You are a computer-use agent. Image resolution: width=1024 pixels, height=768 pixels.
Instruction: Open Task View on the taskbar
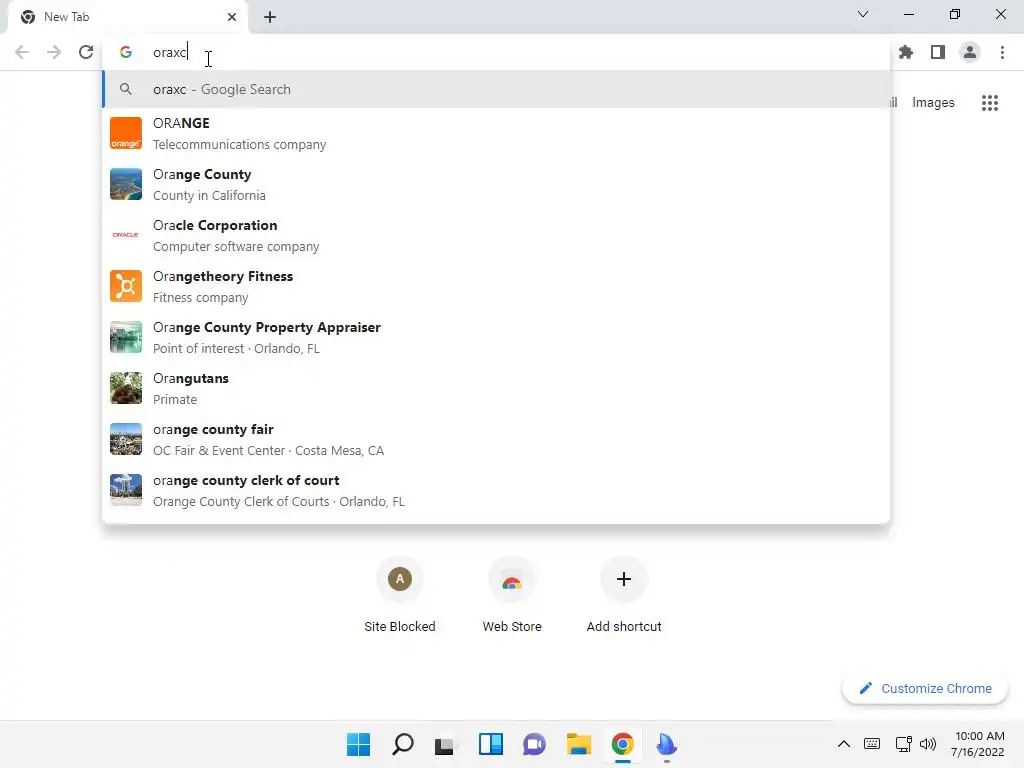[446, 744]
